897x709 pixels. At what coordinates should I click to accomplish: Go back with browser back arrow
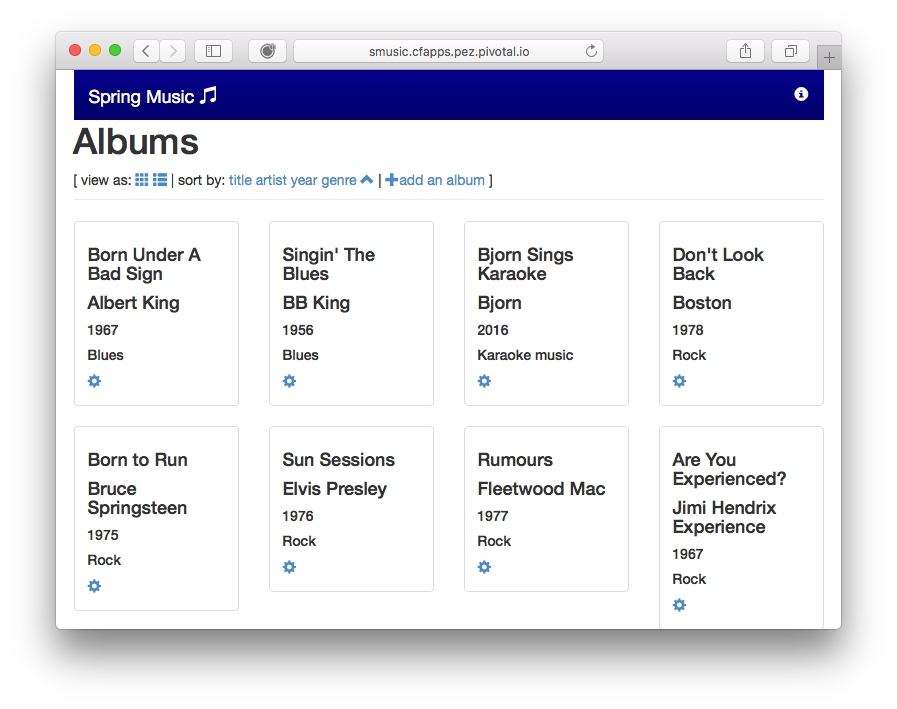146,51
